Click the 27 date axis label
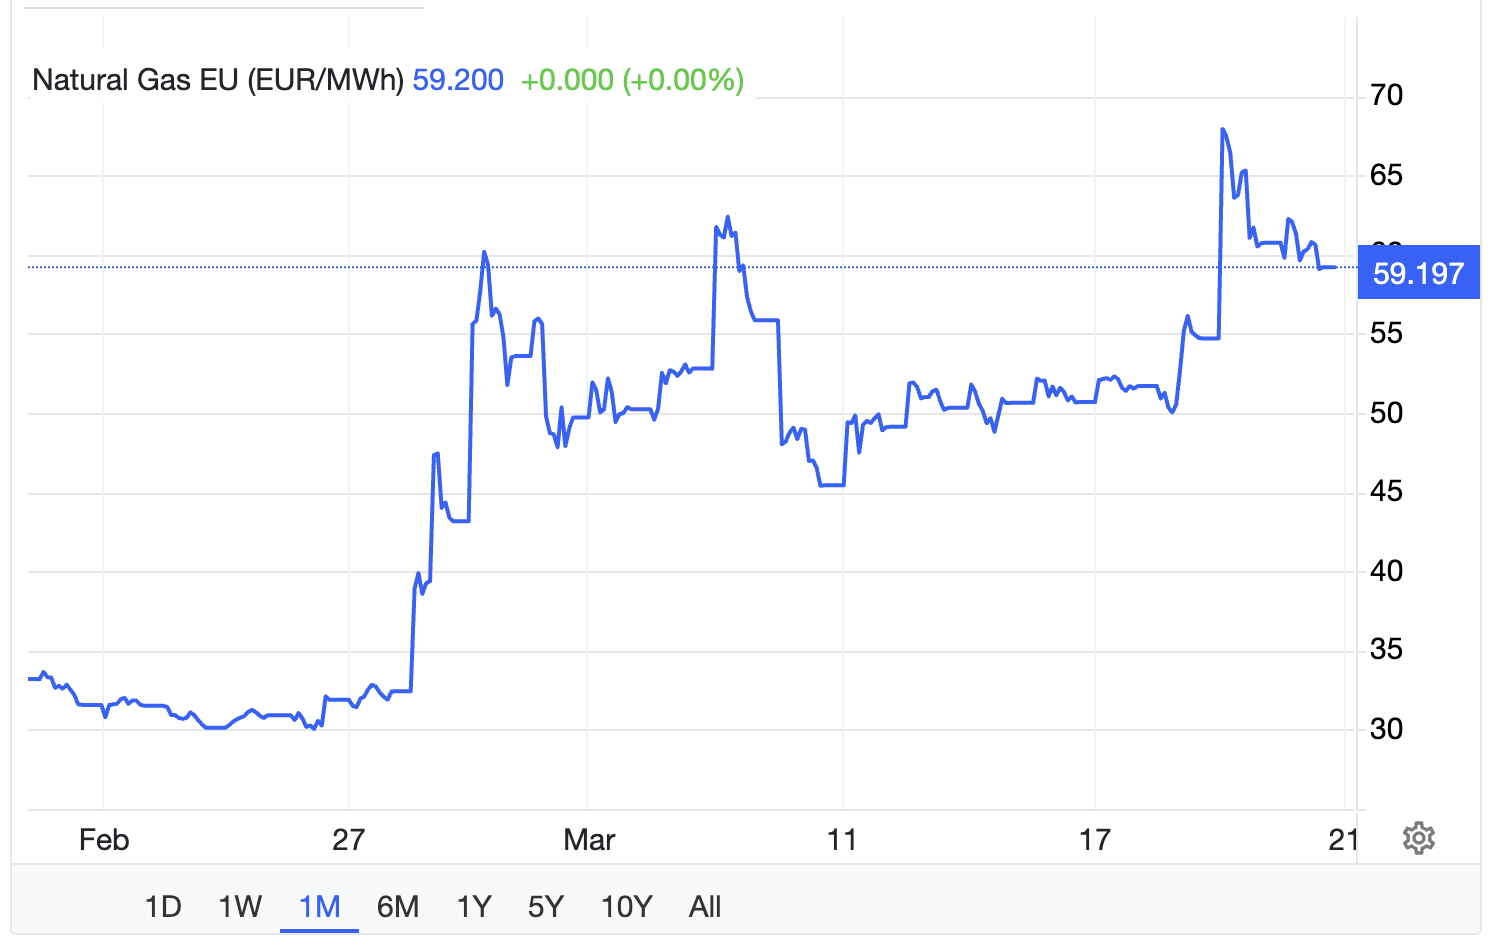Image resolution: width=1498 pixels, height=948 pixels. [348, 839]
